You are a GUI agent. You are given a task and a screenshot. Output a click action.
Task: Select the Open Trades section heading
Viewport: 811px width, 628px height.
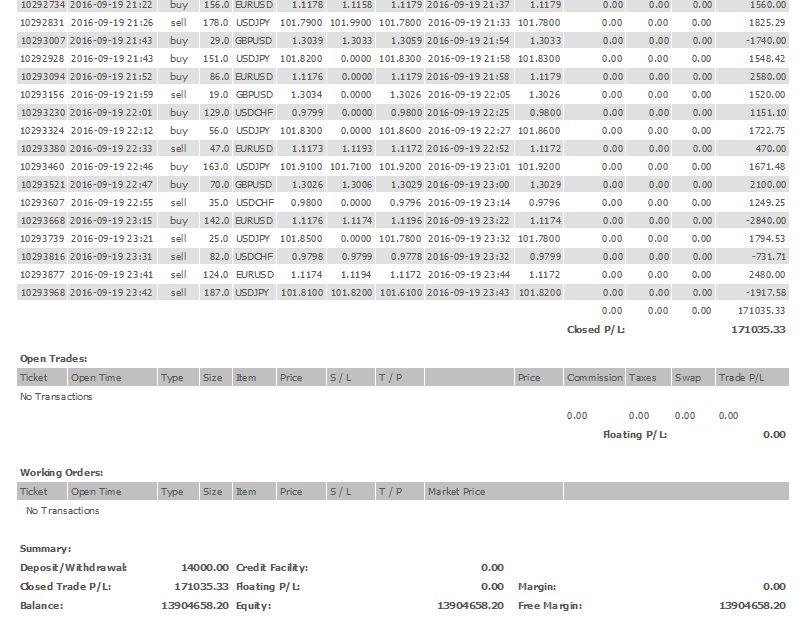pos(53,357)
